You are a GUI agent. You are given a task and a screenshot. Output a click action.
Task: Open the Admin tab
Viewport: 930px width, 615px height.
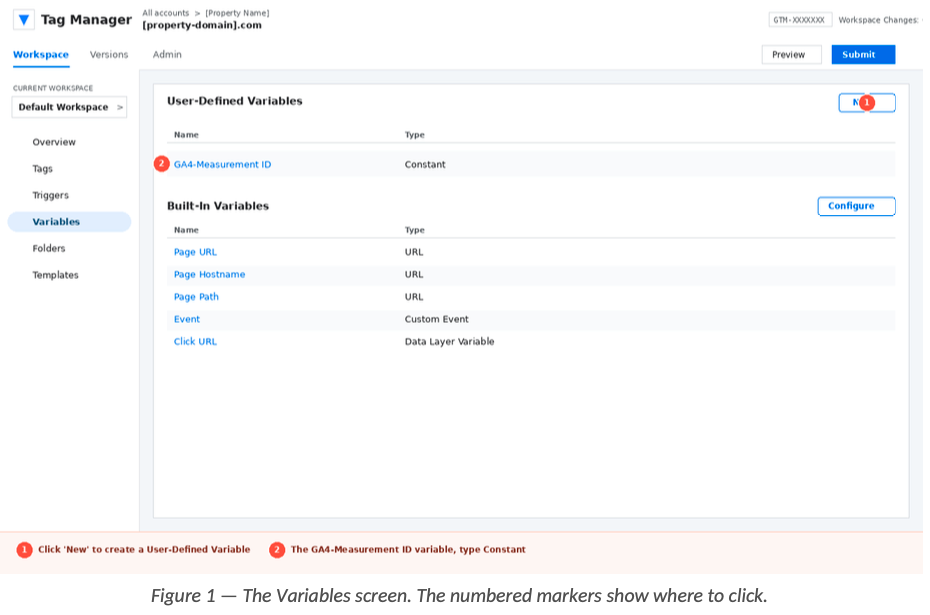click(x=167, y=55)
